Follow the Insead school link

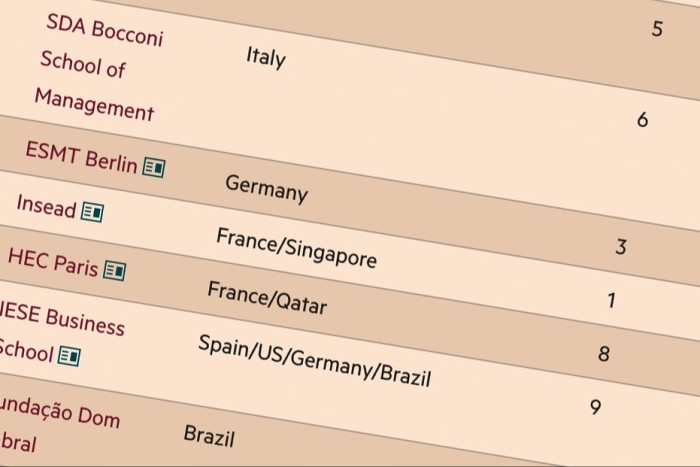coord(46,206)
